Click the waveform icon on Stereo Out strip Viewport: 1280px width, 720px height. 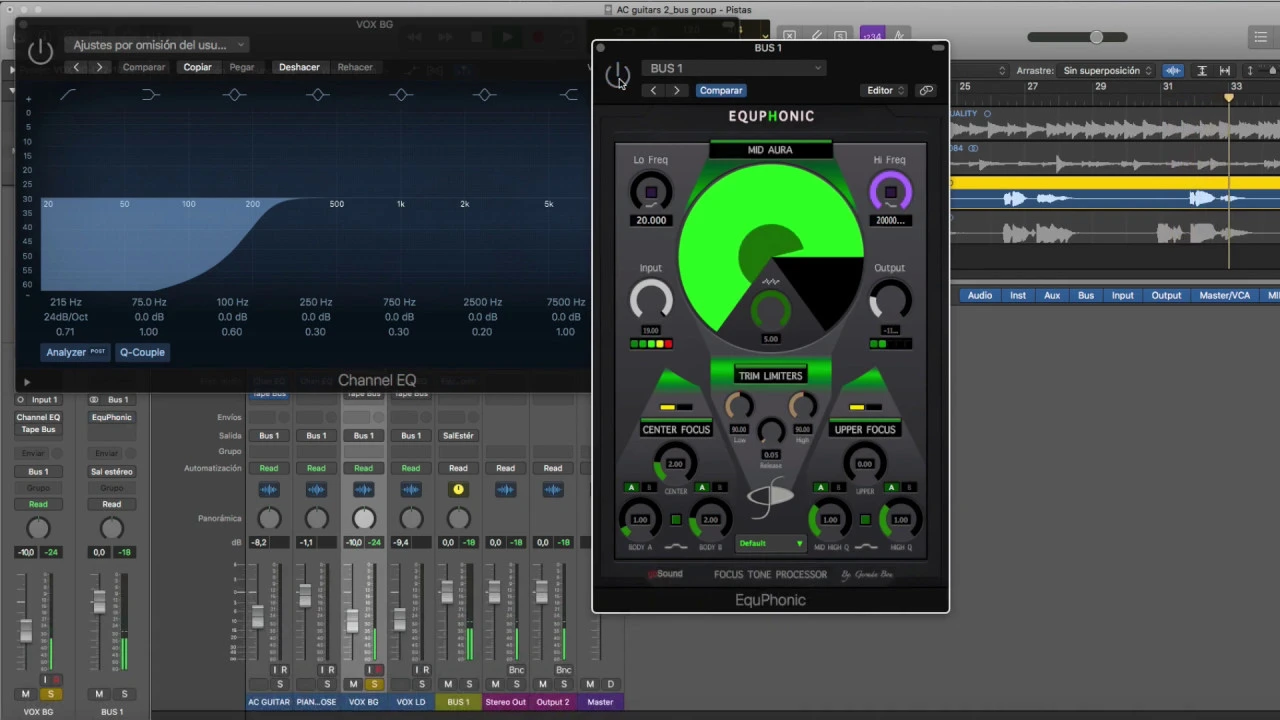tap(505, 489)
